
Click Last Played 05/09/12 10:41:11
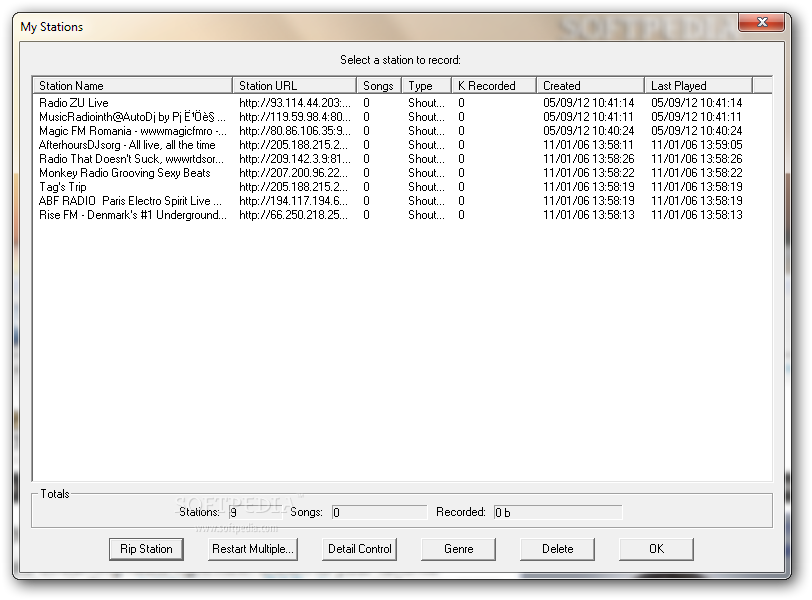point(697,117)
